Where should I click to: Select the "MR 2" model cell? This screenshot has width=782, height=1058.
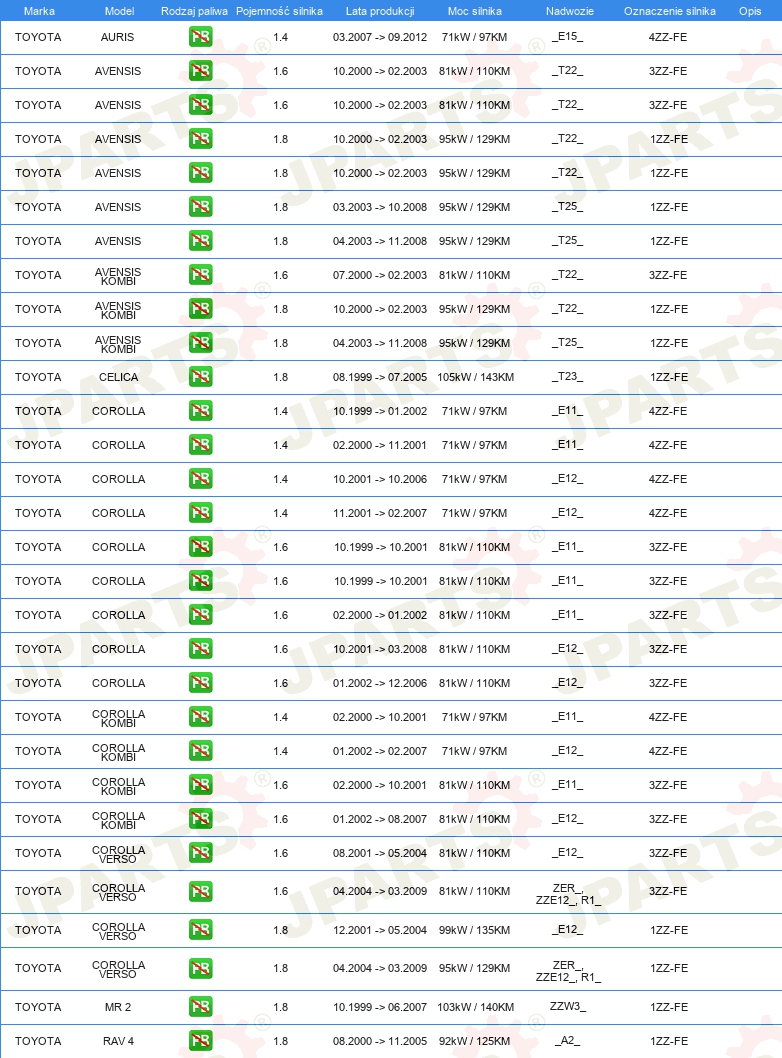point(118,1007)
